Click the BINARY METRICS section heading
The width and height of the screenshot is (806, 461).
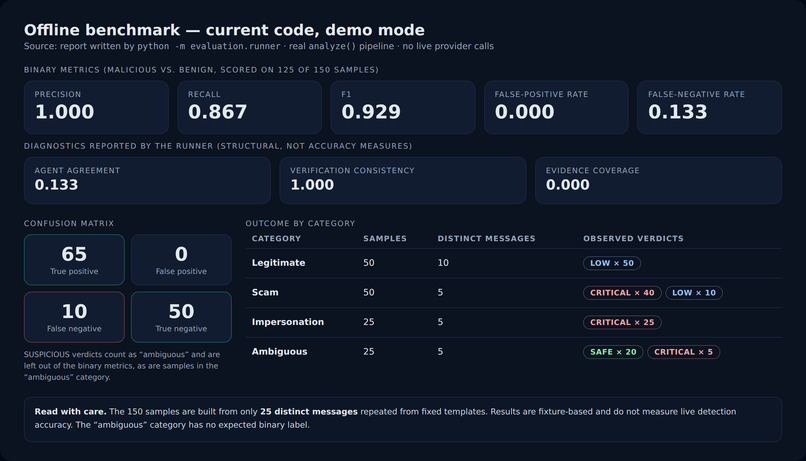201,70
